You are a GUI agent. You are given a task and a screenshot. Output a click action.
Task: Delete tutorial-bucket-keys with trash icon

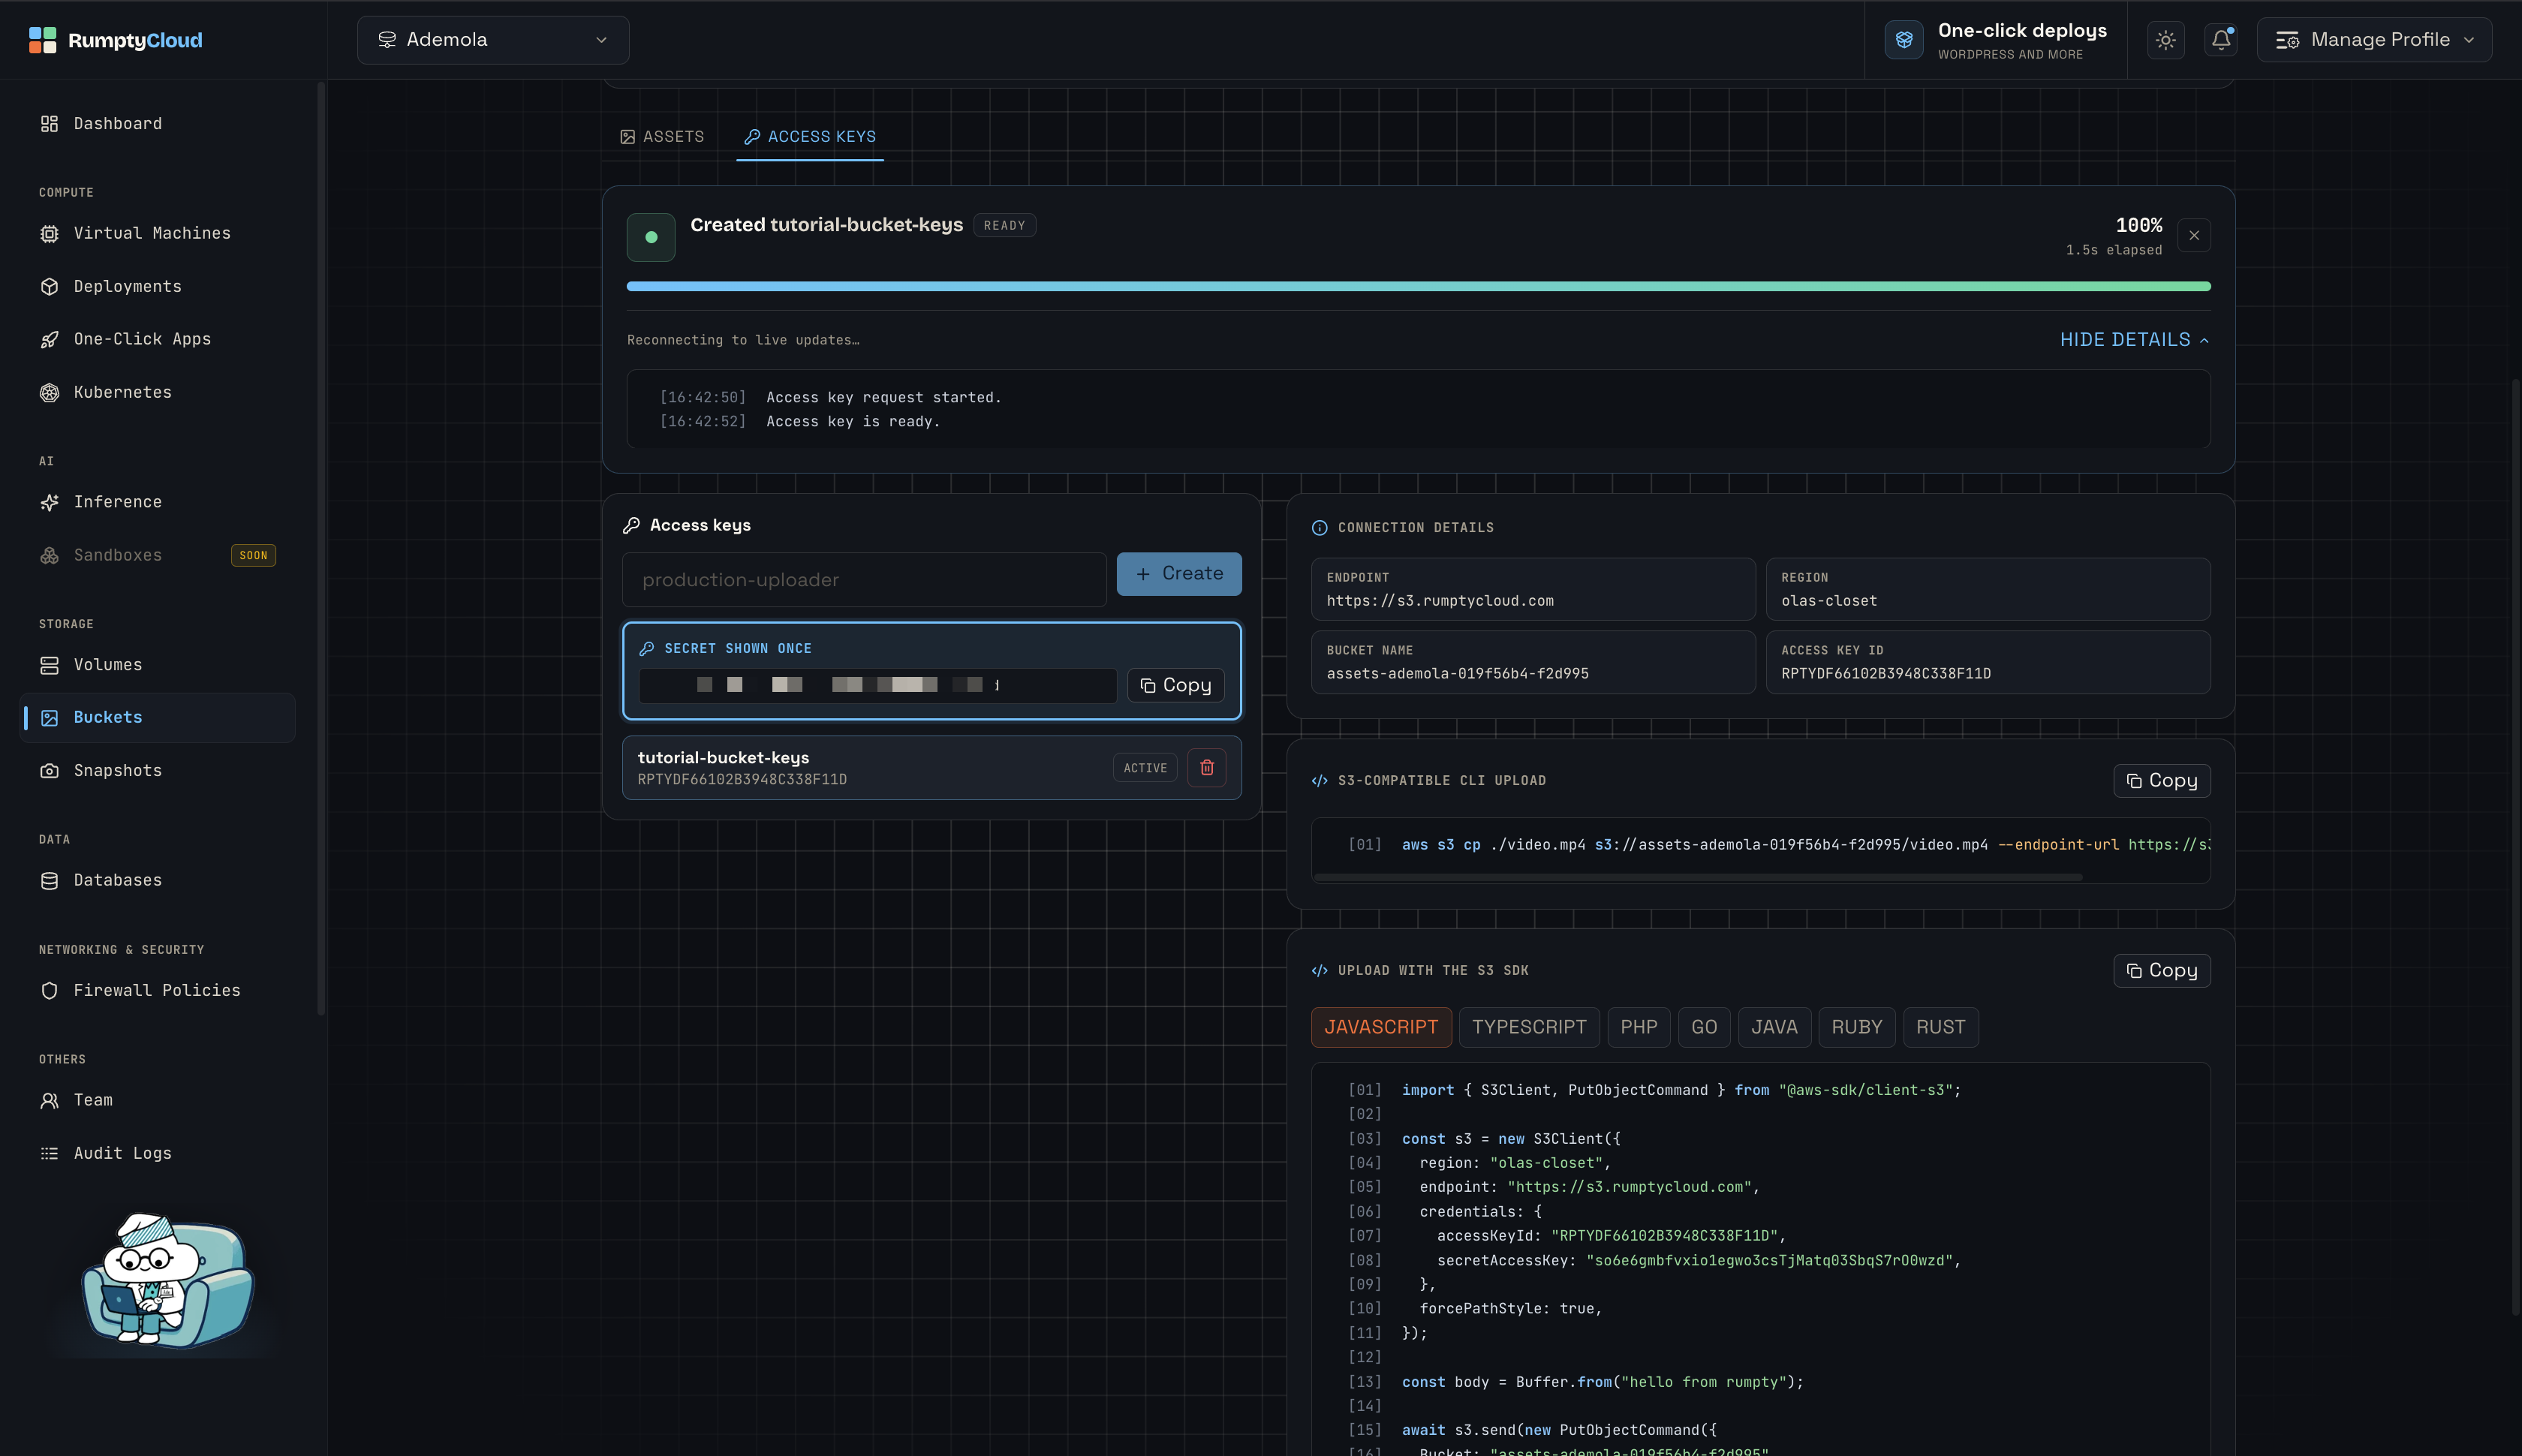pyautogui.click(x=1206, y=768)
